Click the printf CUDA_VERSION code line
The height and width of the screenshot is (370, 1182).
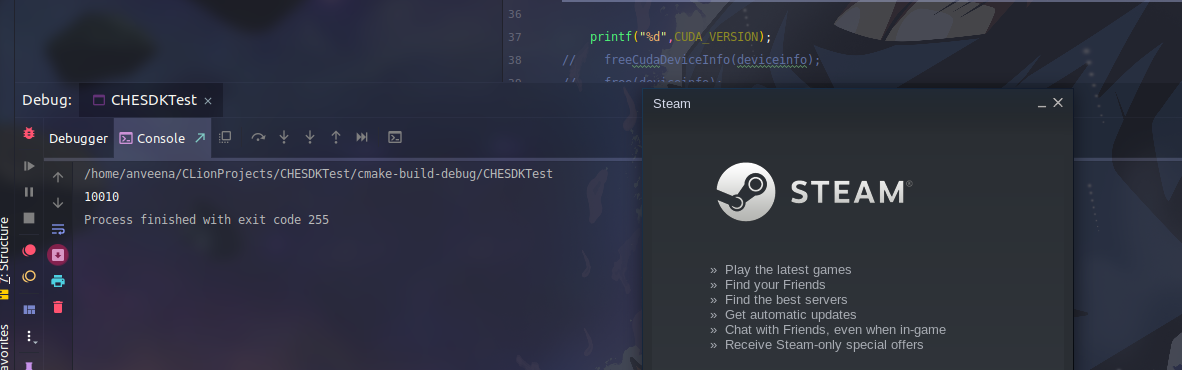(x=681, y=37)
